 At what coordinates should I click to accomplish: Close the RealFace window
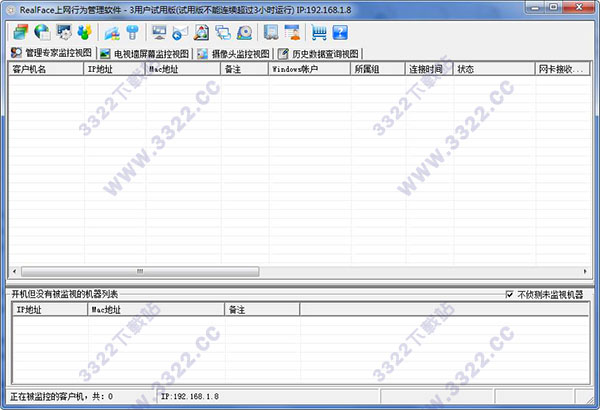point(578,7)
